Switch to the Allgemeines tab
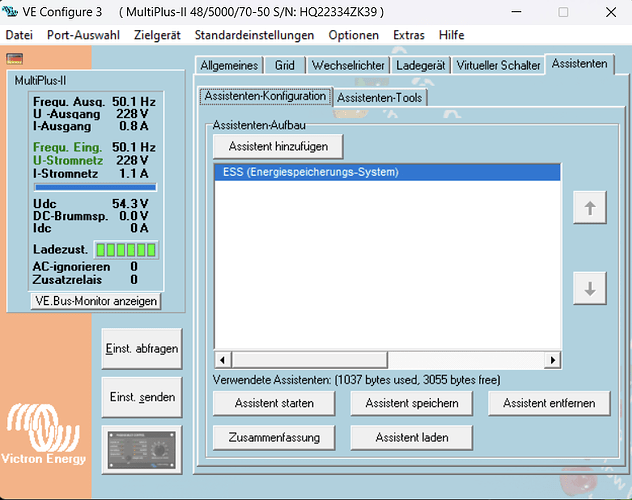The width and height of the screenshot is (632, 500). 229,65
